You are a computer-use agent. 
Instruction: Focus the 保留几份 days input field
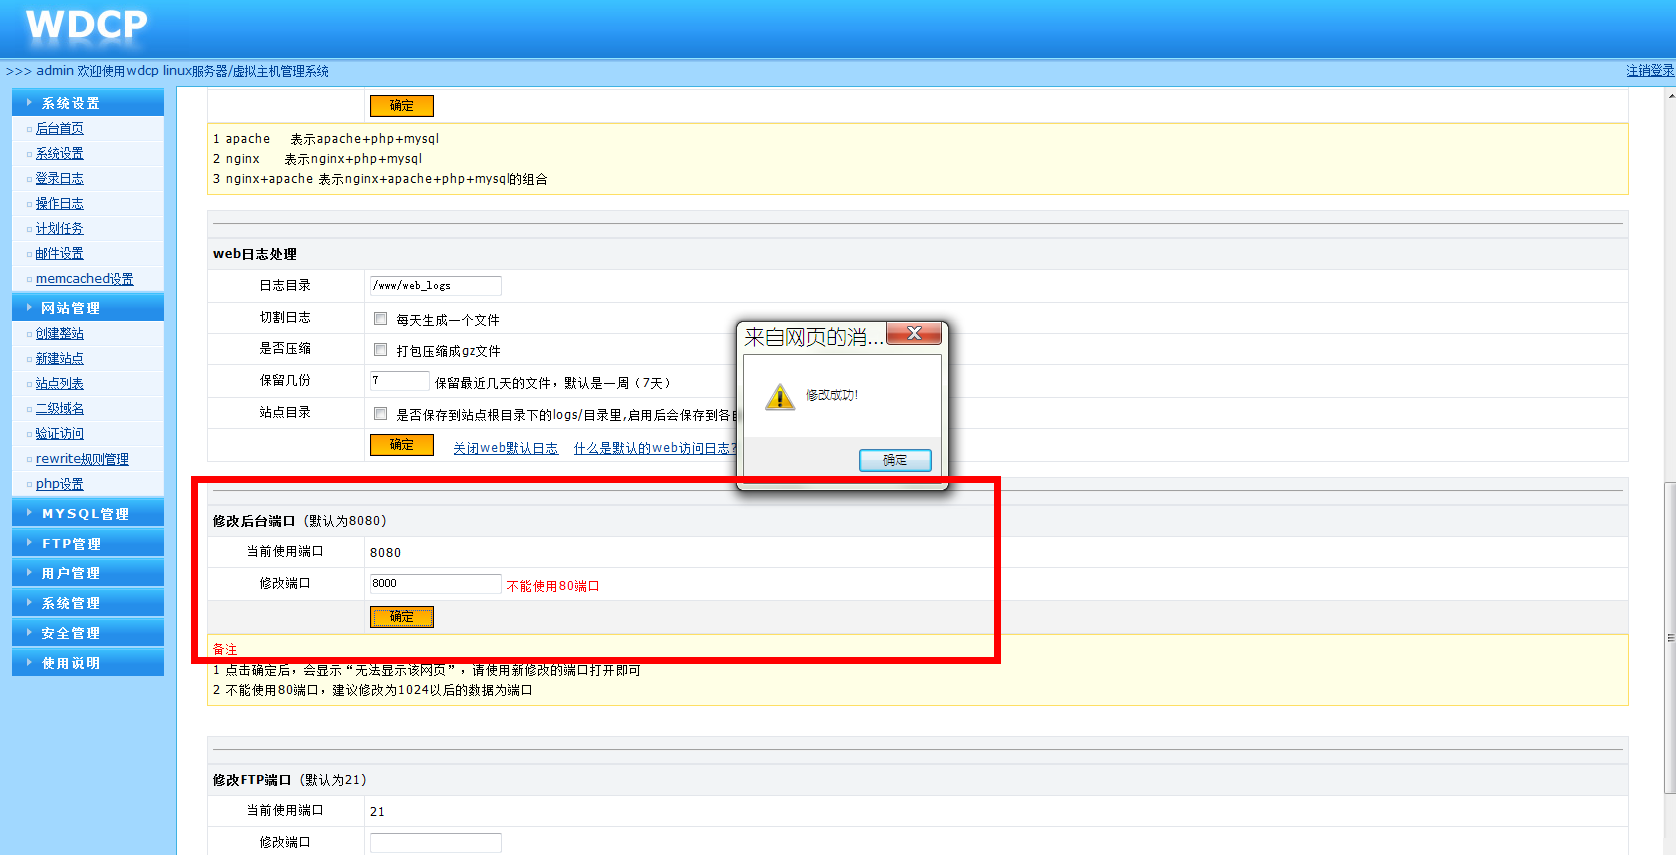[400, 381]
